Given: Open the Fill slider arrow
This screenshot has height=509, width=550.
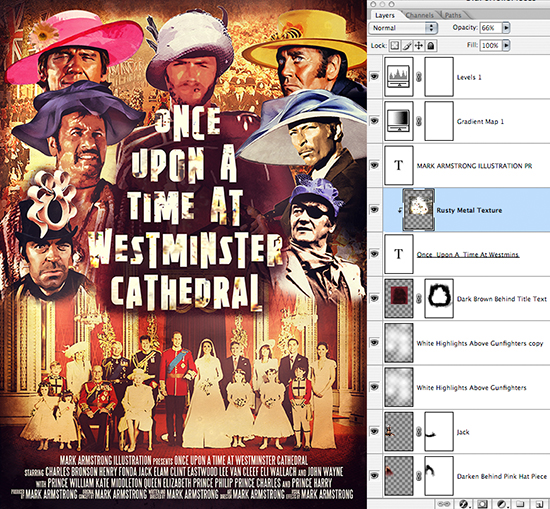Looking at the screenshot, I should (506, 45).
